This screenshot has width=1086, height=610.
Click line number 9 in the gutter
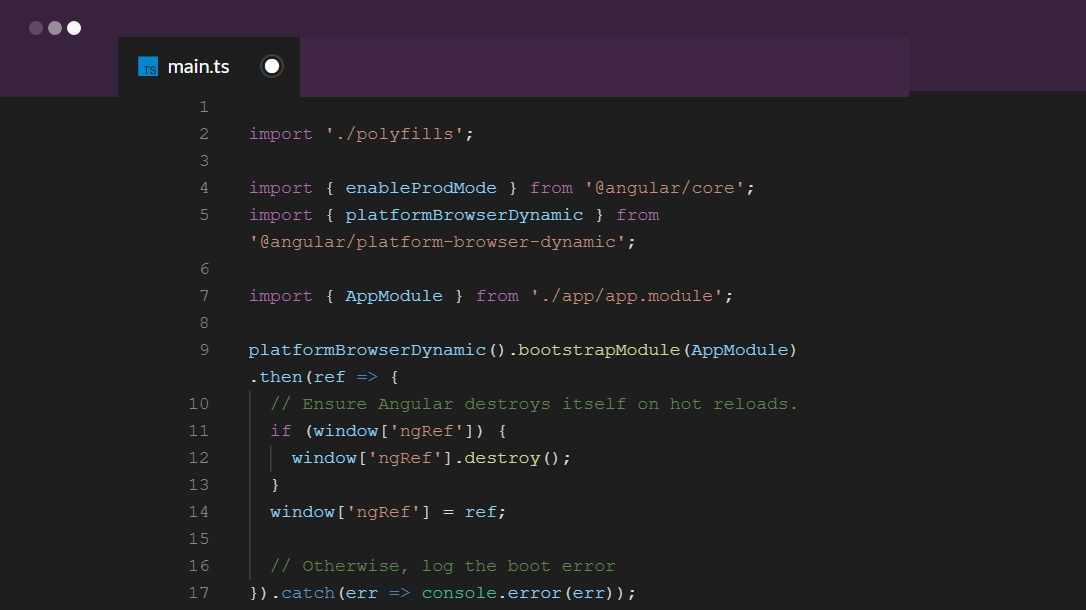(x=204, y=350)
